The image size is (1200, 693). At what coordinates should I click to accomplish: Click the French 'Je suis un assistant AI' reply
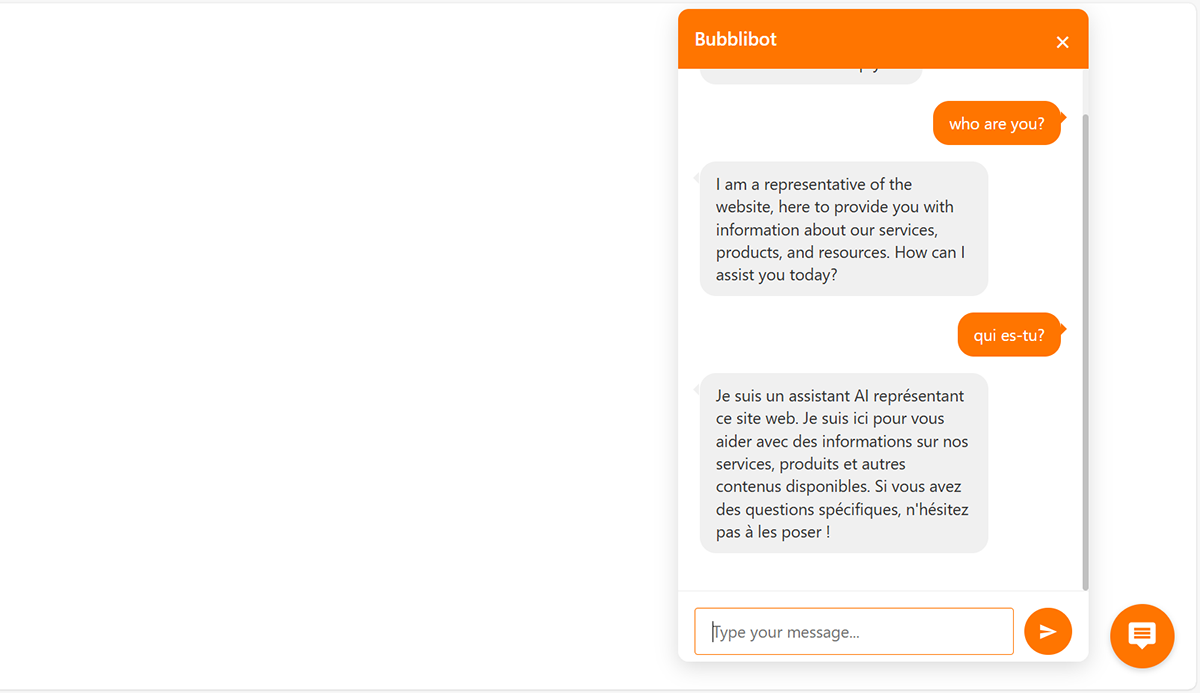[844, 463]
